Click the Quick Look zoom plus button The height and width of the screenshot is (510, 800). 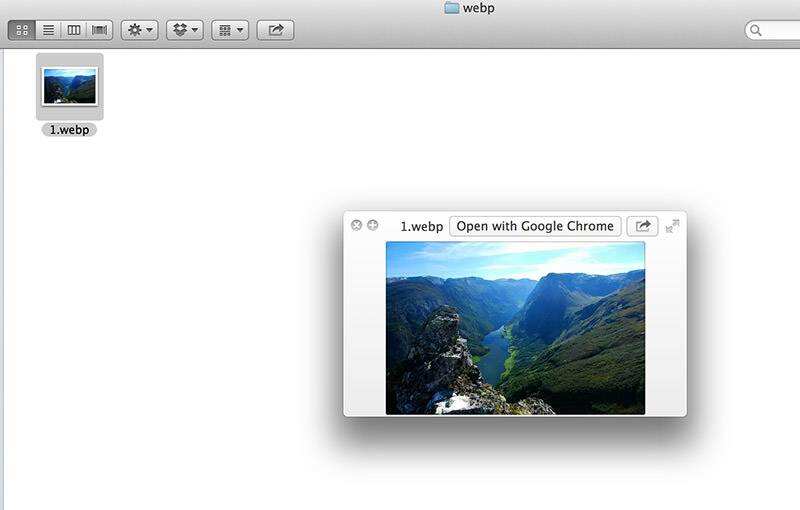tap(373, 225)
